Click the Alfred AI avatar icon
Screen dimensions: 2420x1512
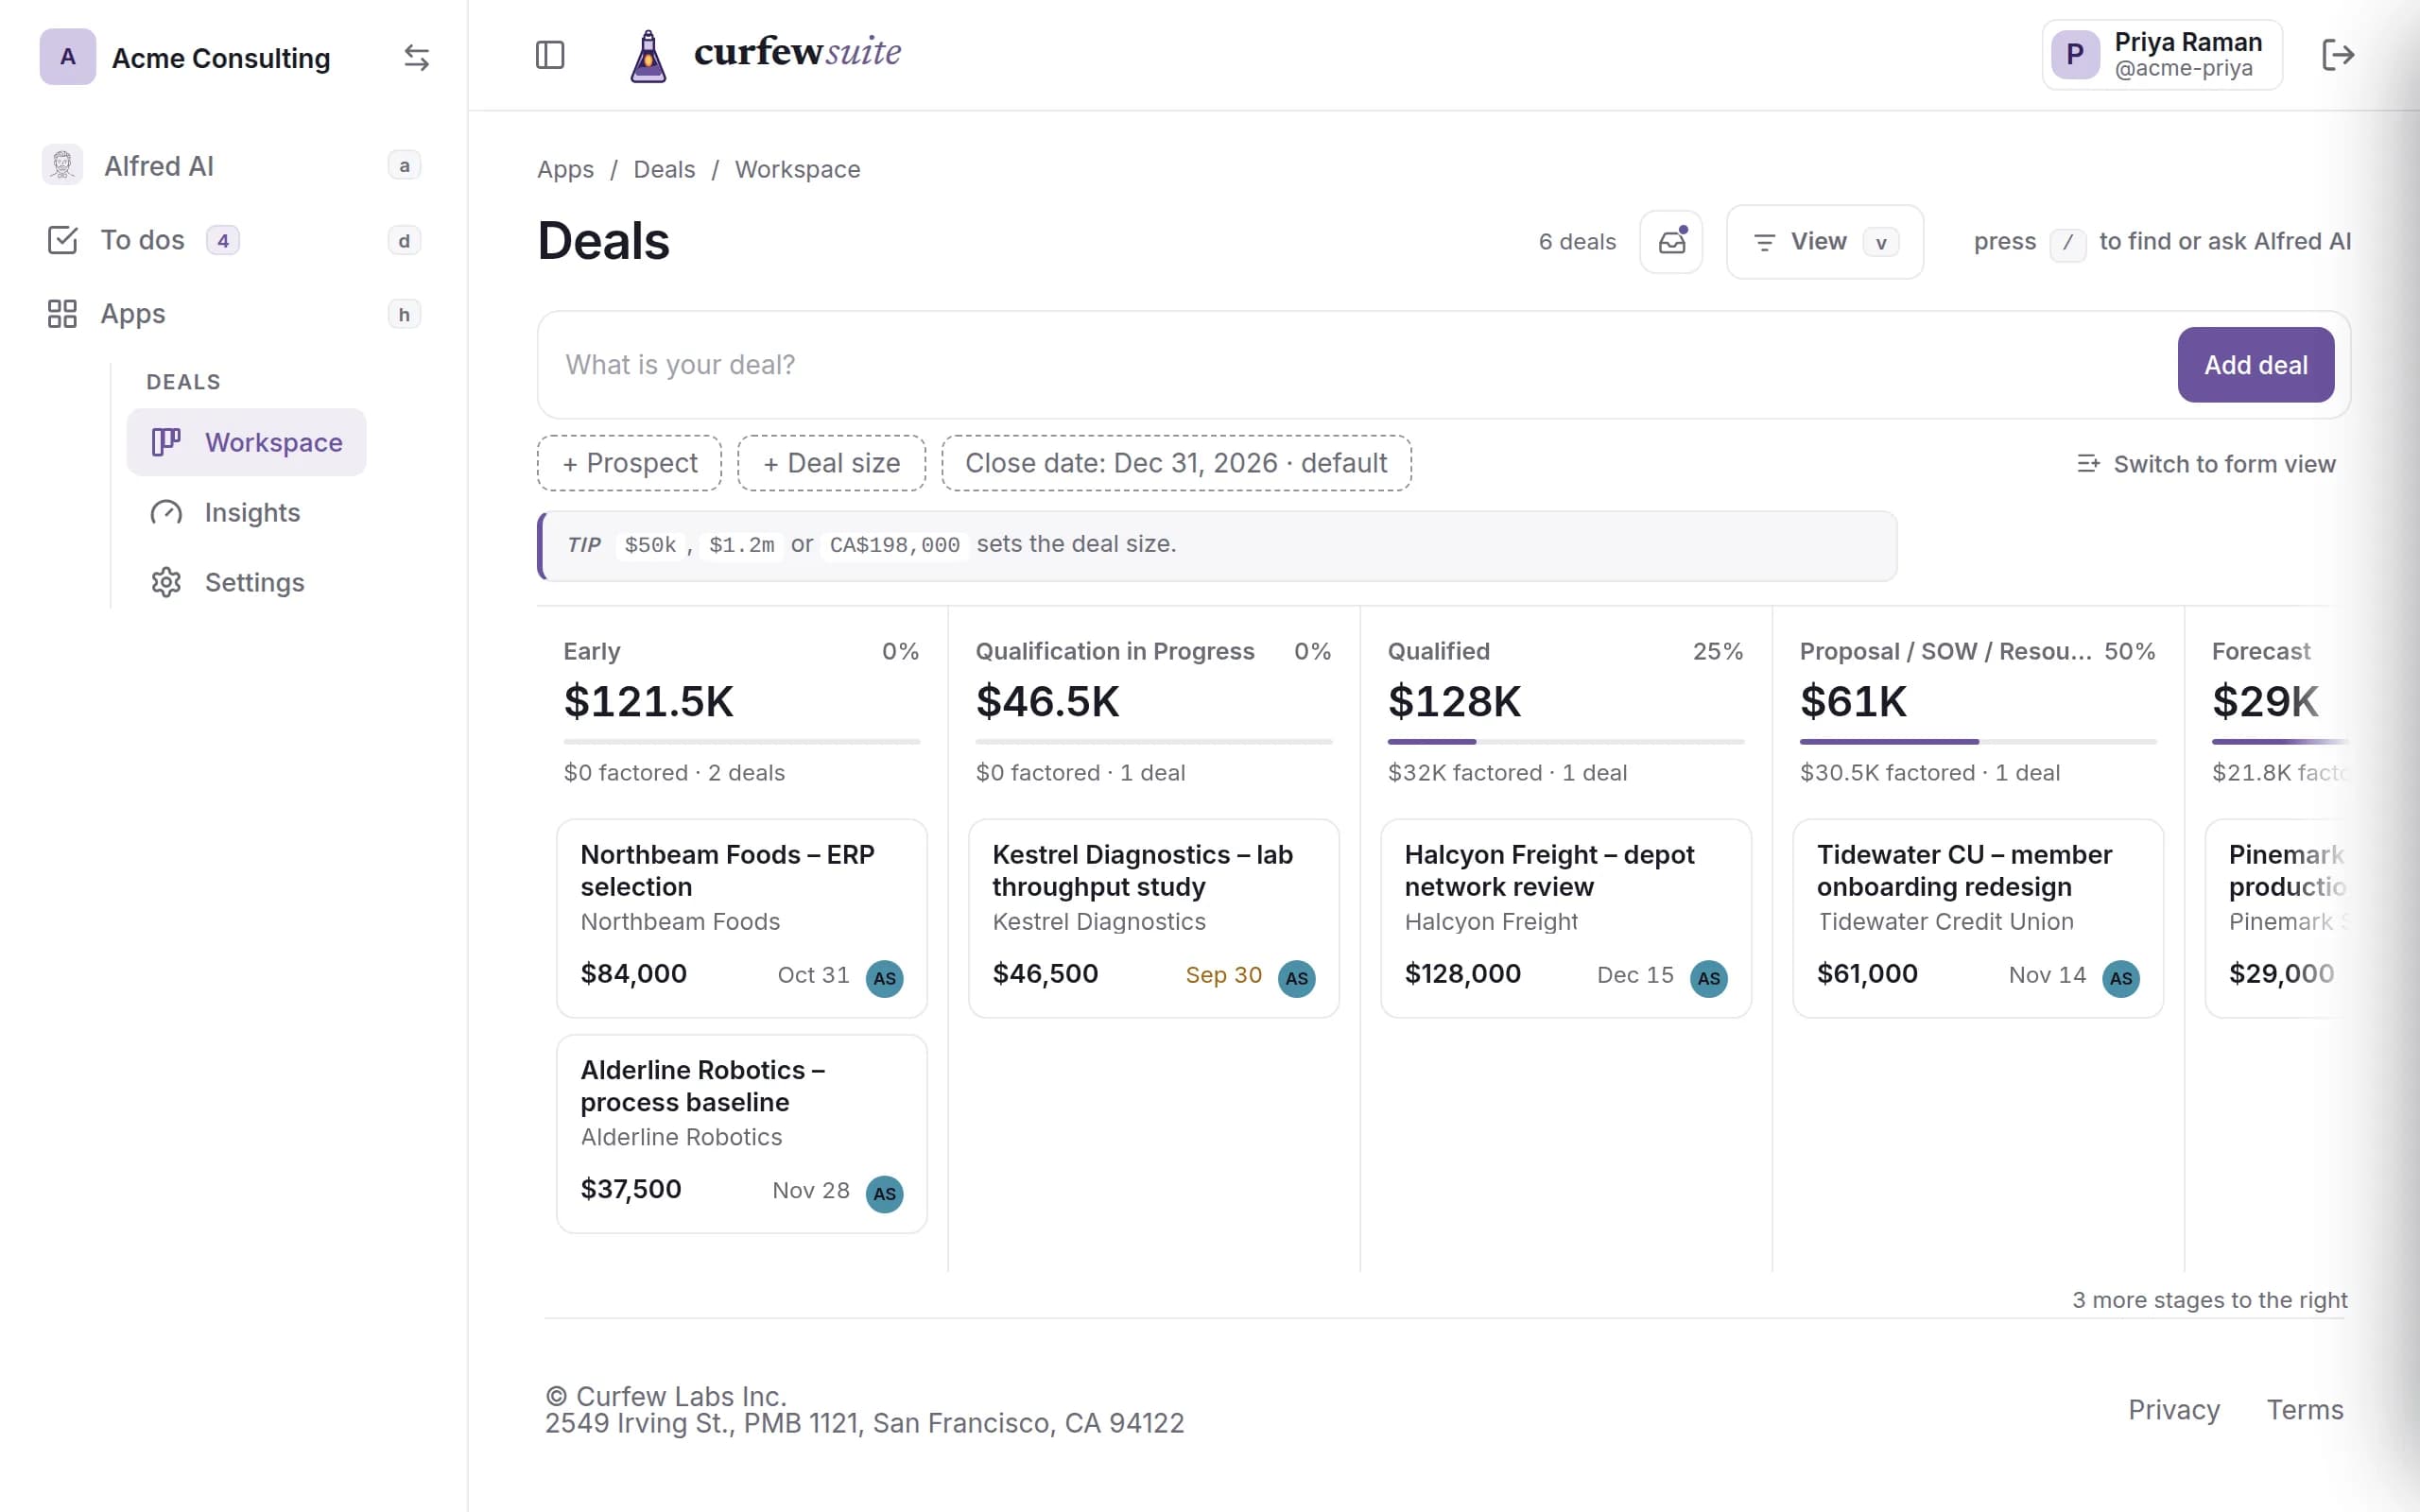(x=62, y=165)
